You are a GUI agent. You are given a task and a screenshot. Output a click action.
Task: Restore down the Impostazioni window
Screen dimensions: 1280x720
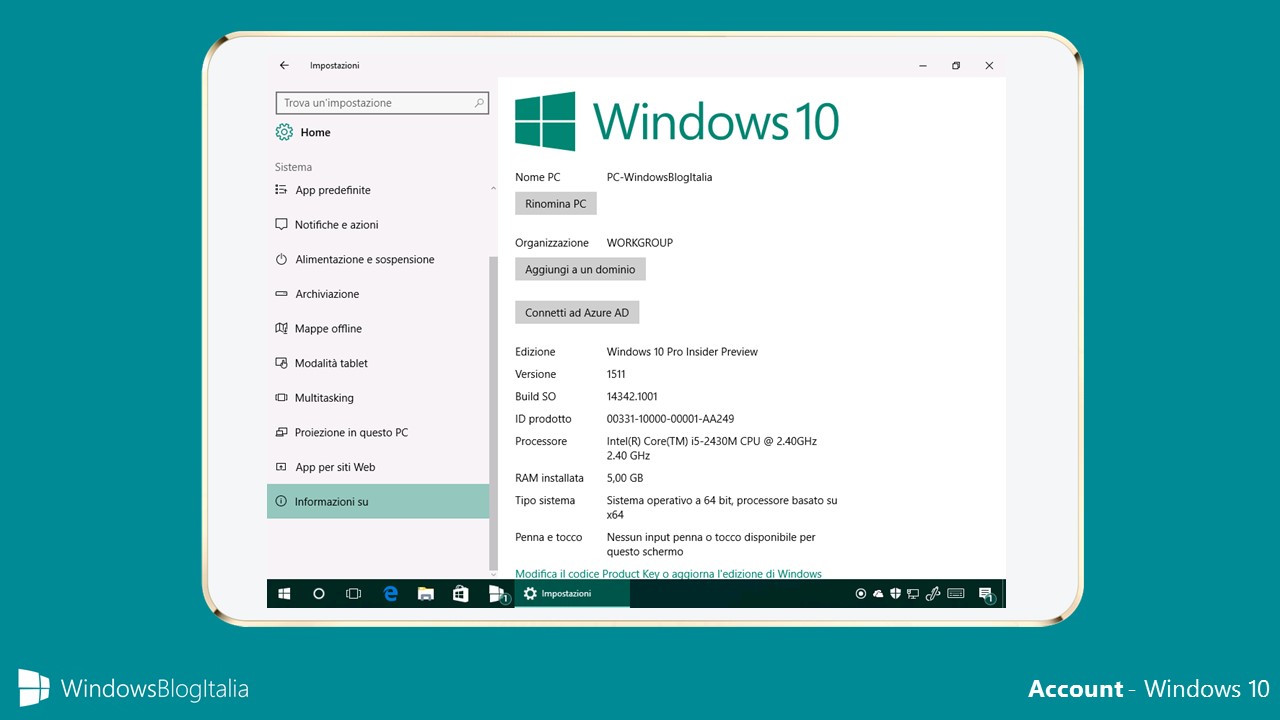(x=956, y=66)
